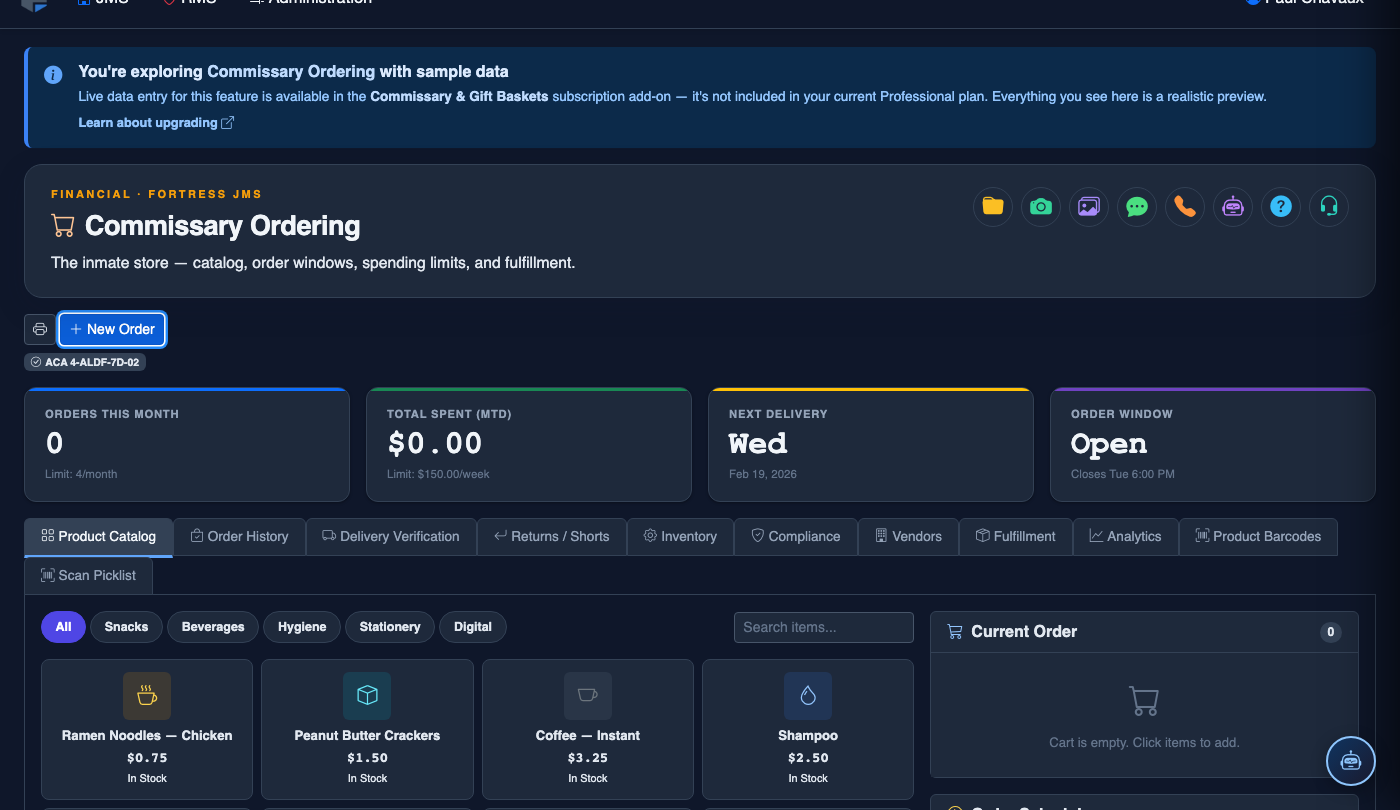This screenshot has height=810, width=1400.
Task: Click the ACA 4-ALDF-7D-02 compliance badge
Action: click(85, 362)
